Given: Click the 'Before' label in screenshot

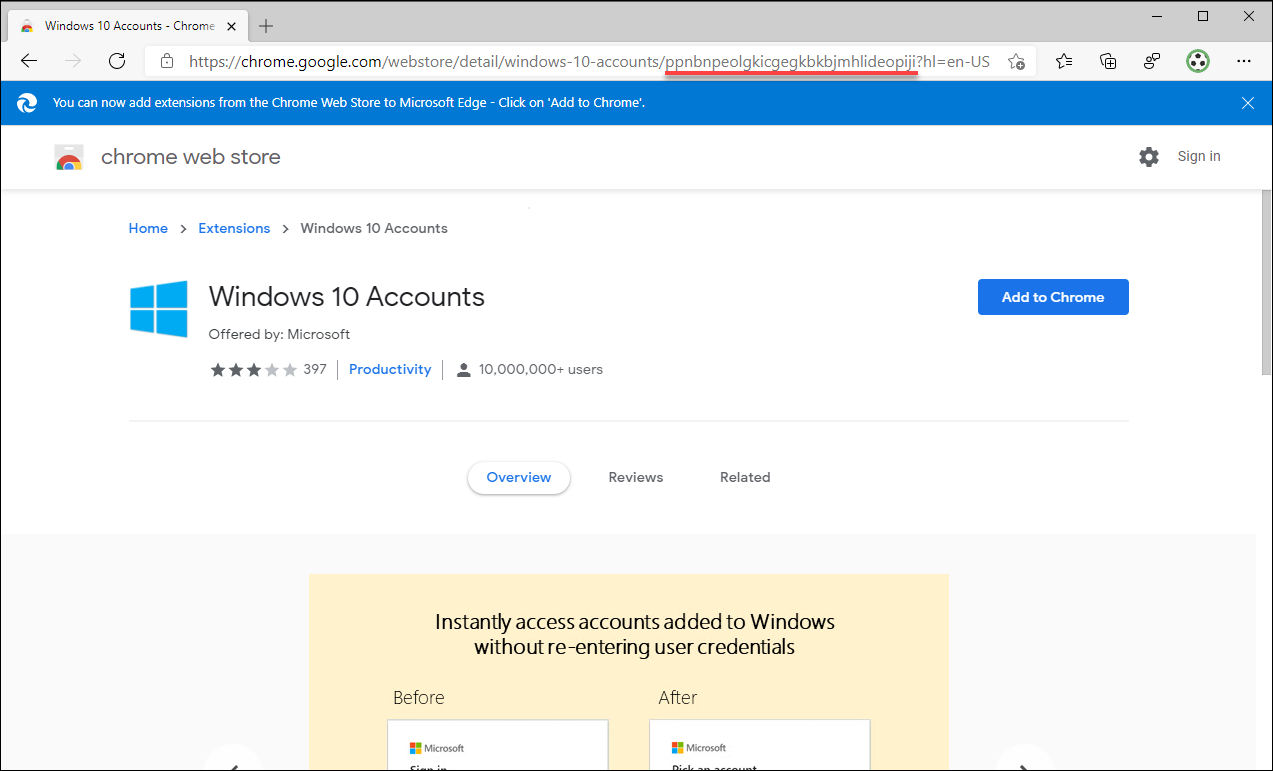Looking at the screenshot, I should click(x=419, y=697).
